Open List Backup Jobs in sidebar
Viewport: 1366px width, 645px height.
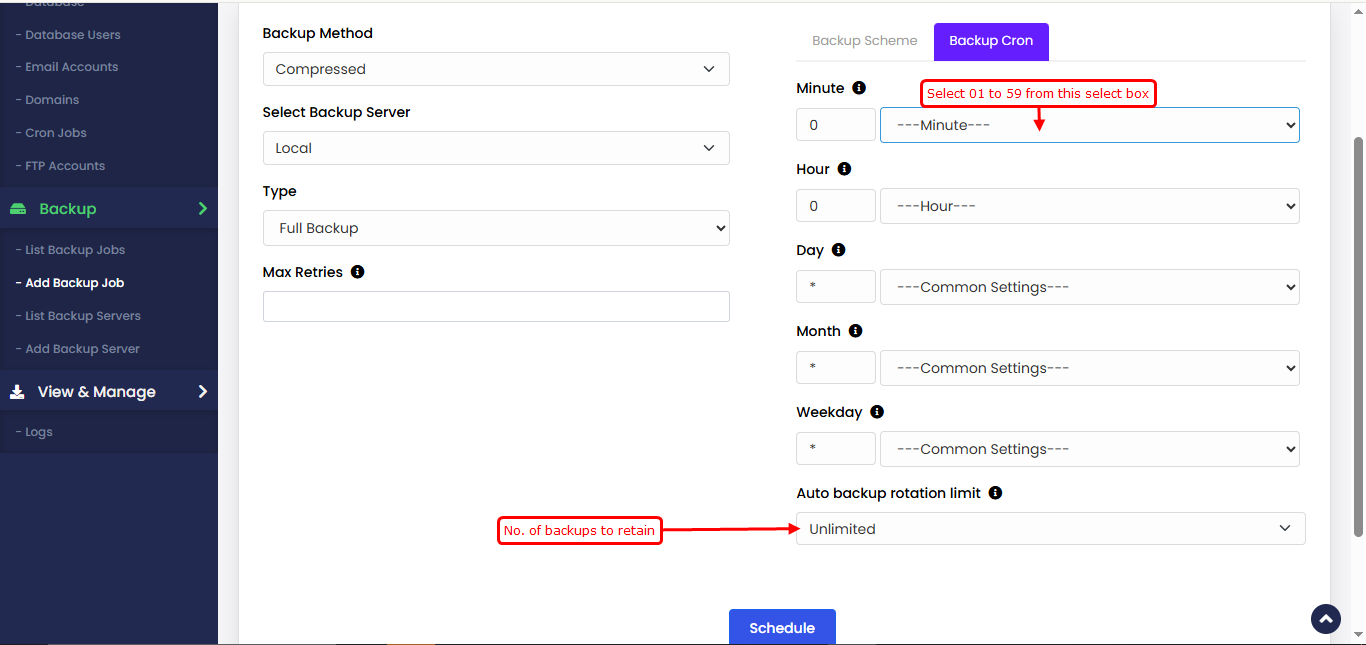click(x=75, y=250)
